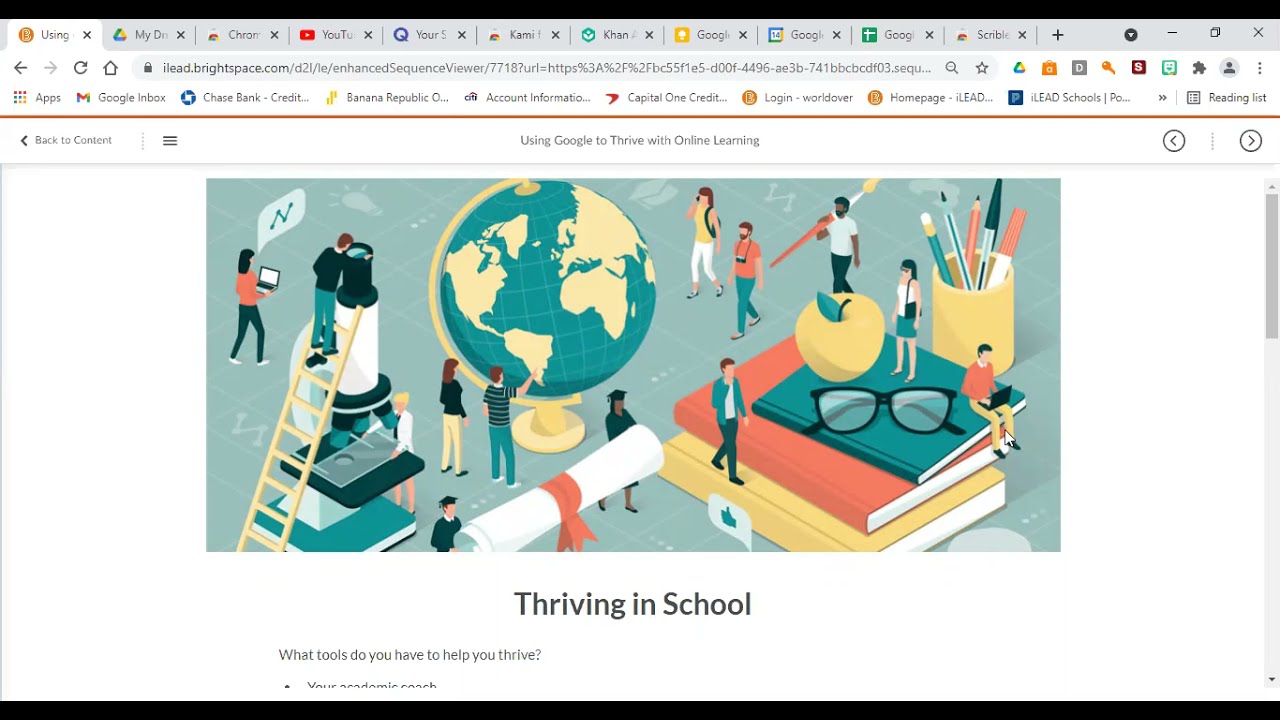Open the Chrome profile avatar

pos(1230,68)
